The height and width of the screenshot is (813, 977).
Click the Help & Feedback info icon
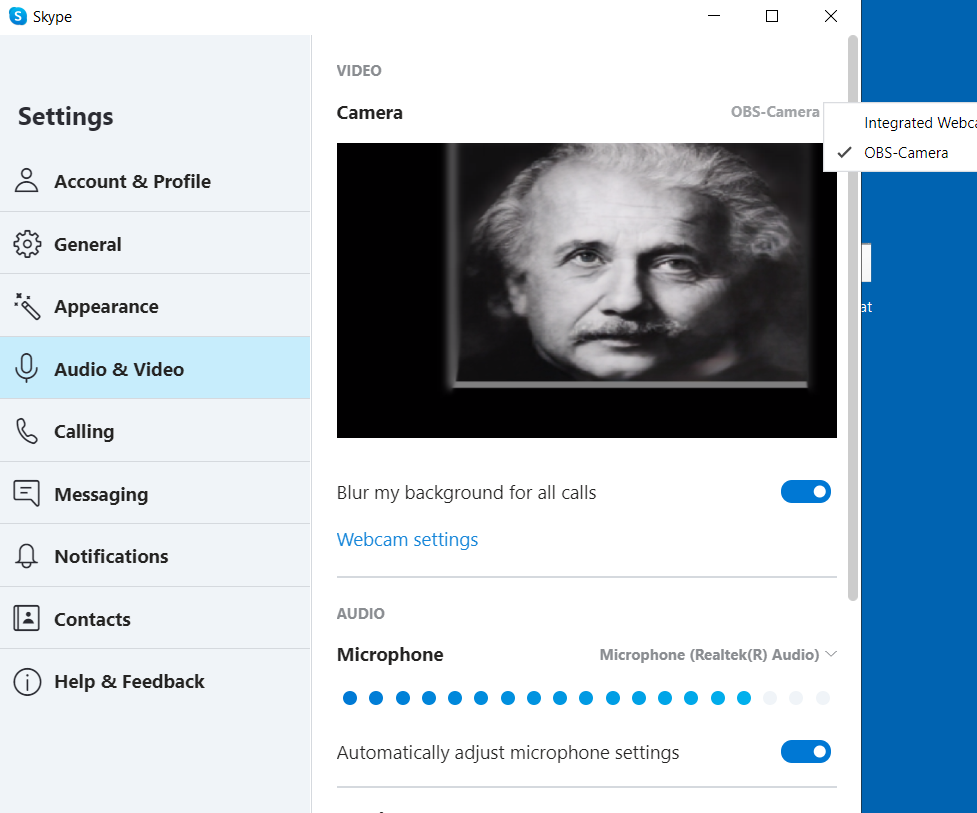point(27,681)
